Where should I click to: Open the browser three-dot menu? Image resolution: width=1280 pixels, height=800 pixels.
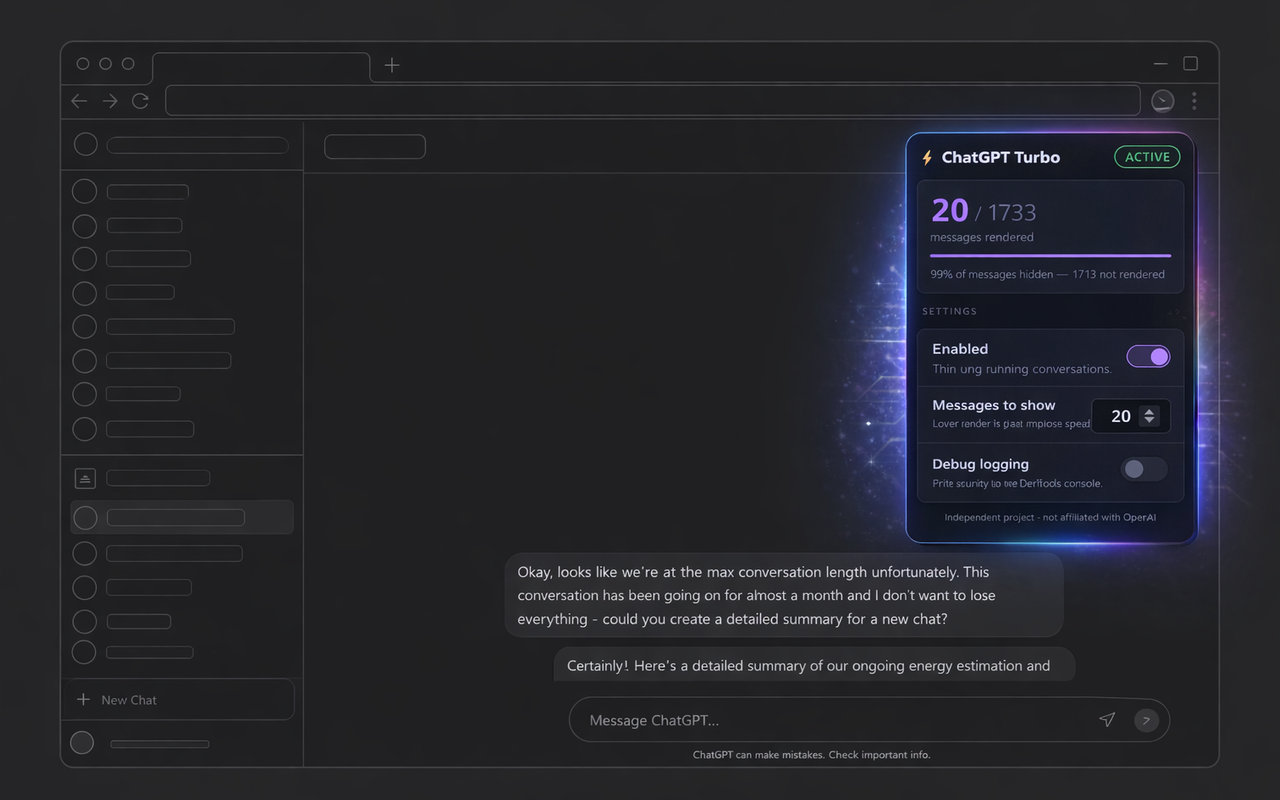tap(1194, 101)
